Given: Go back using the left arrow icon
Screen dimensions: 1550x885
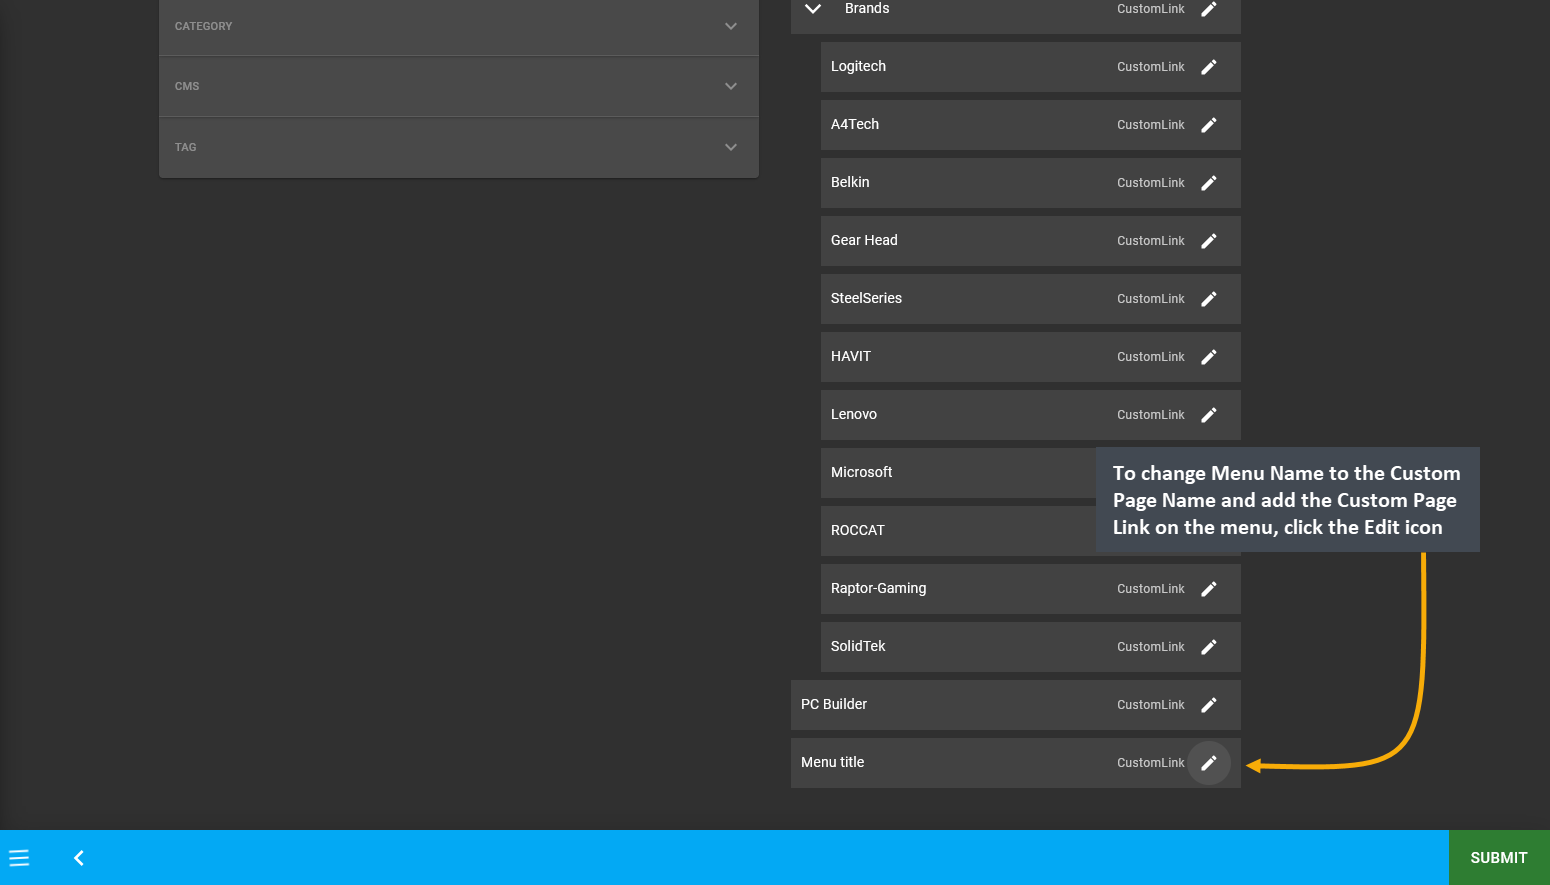Looking at the screenshot, I should point(79,858).
